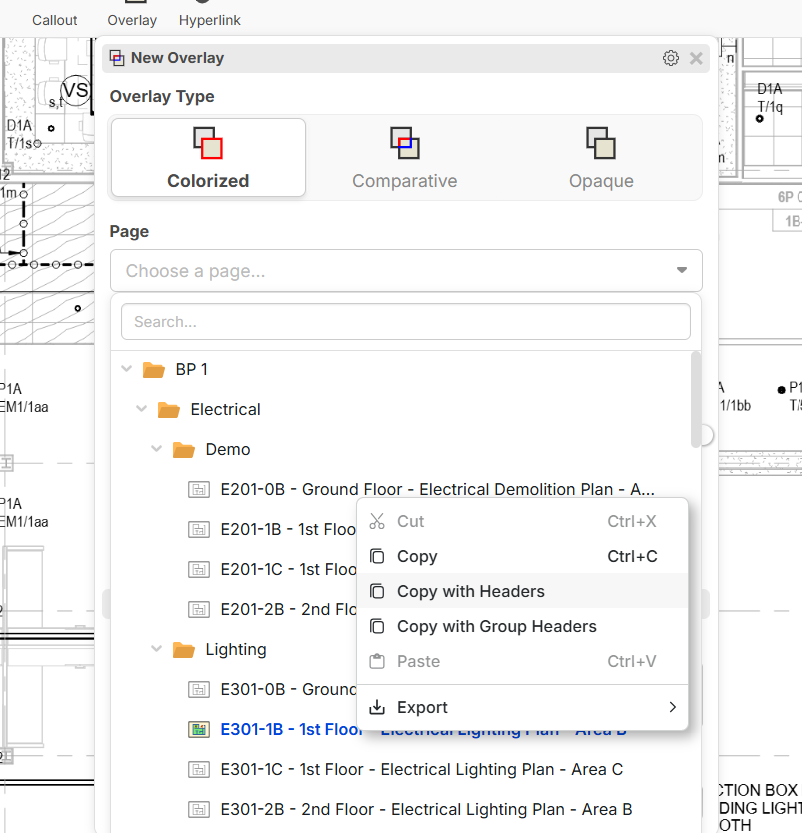Close the New Overlay panel
802x833 pixels.
coord(696,58)
